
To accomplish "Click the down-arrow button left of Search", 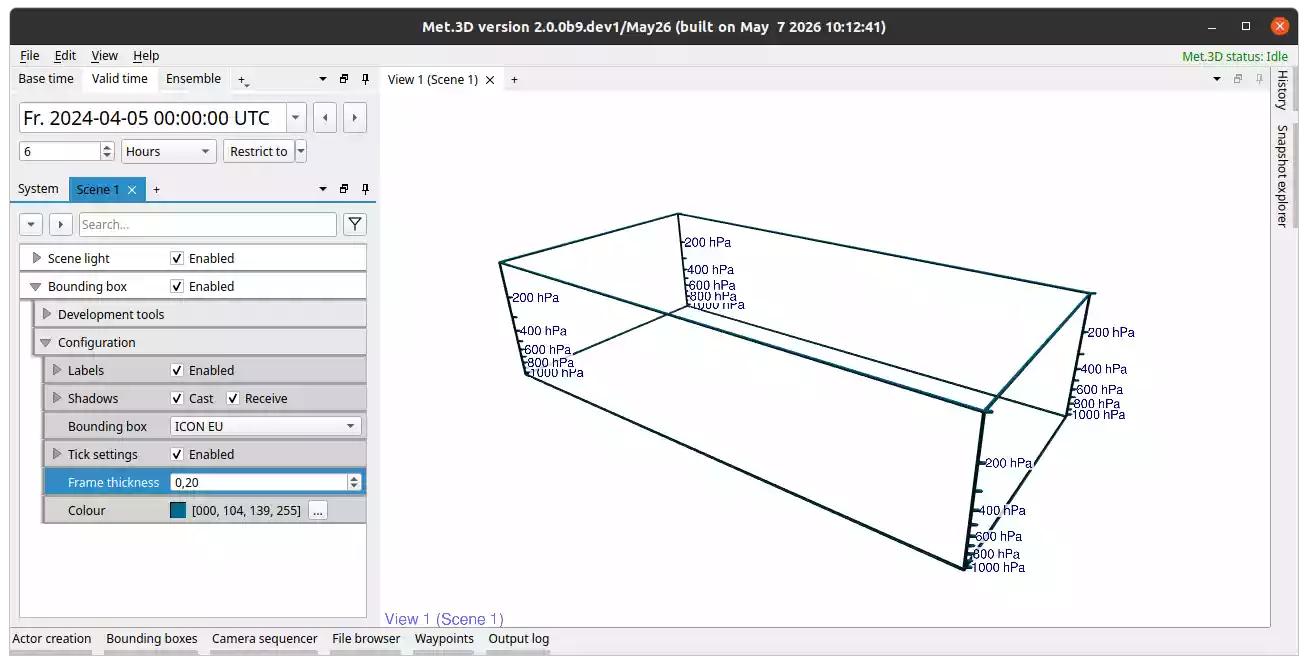I will 31,225.
